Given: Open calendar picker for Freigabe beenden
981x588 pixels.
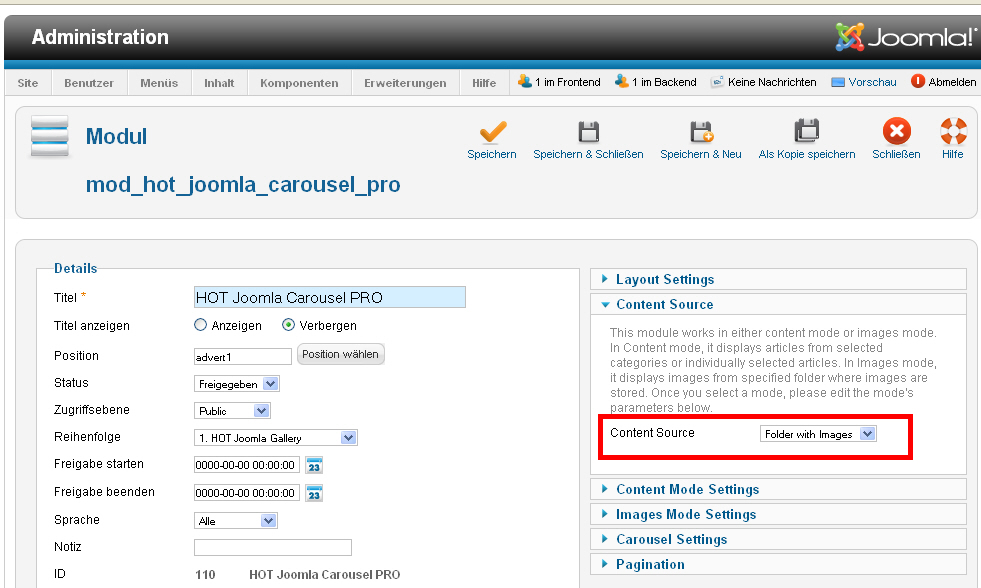Looking at the screenshot, I should pyautogui.click(x=314, y=494).
